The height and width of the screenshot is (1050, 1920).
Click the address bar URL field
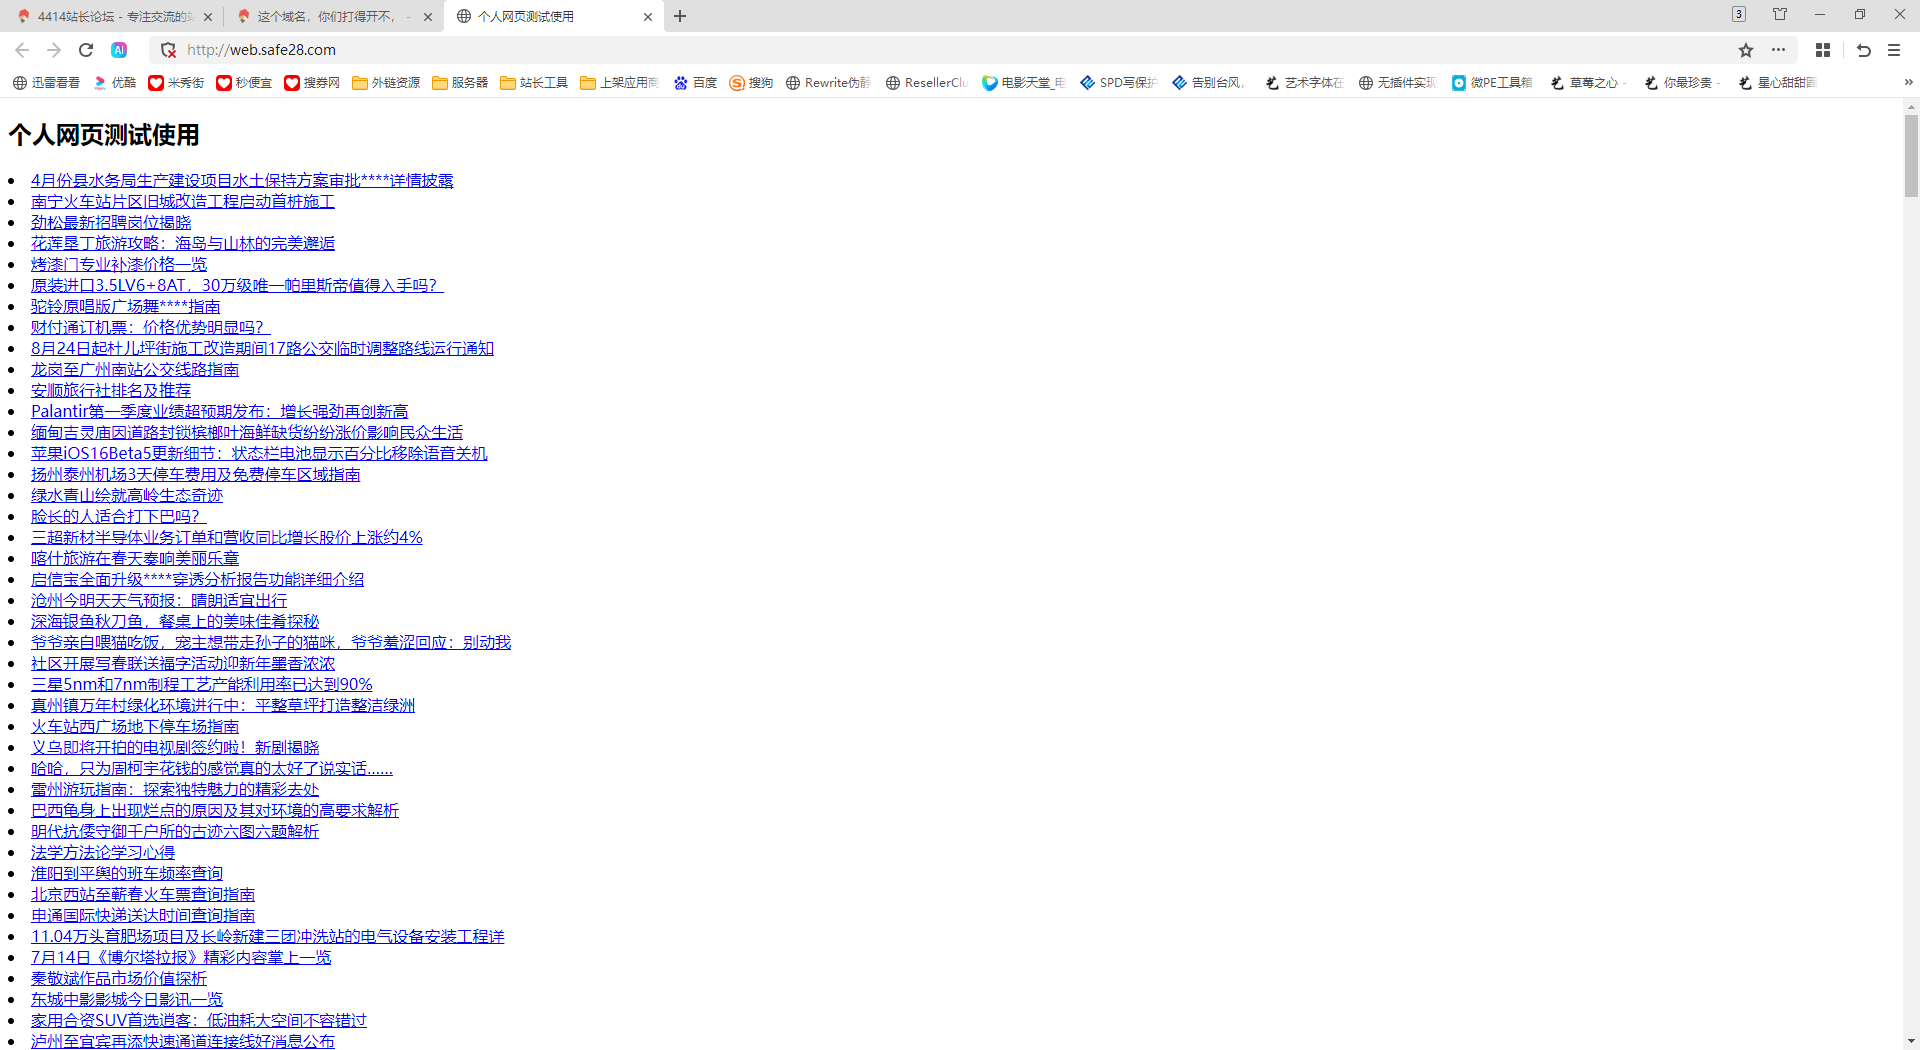[900, 50]
